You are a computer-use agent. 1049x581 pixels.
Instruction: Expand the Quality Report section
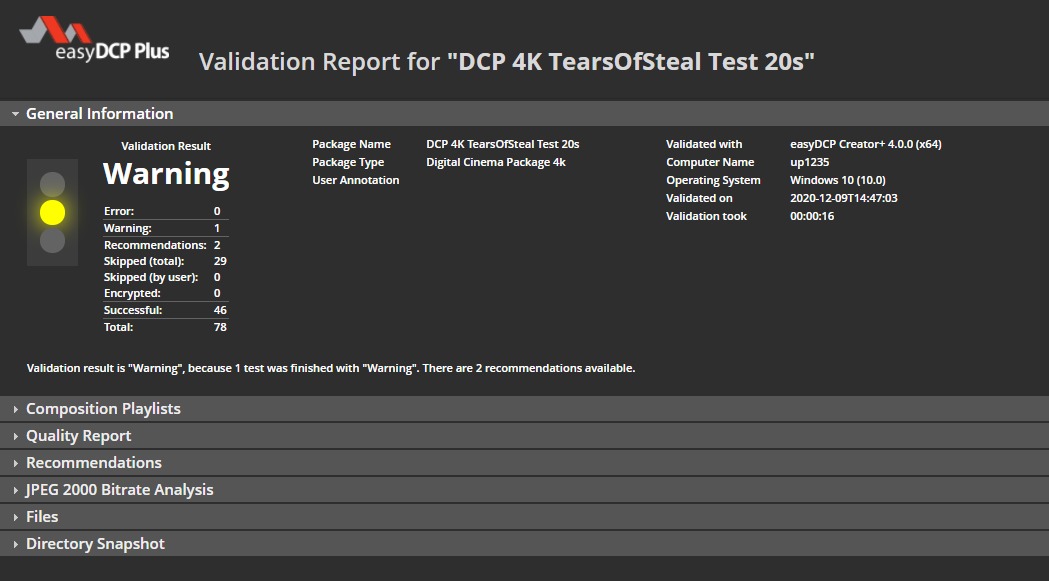click(x=78, y=436)
